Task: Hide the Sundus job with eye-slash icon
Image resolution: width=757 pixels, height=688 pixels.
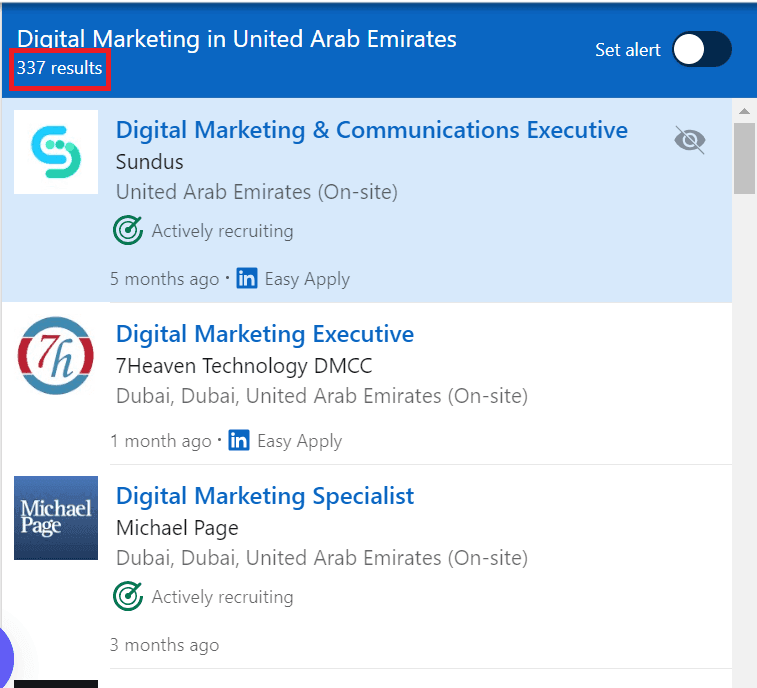Action: click(690, 140)
